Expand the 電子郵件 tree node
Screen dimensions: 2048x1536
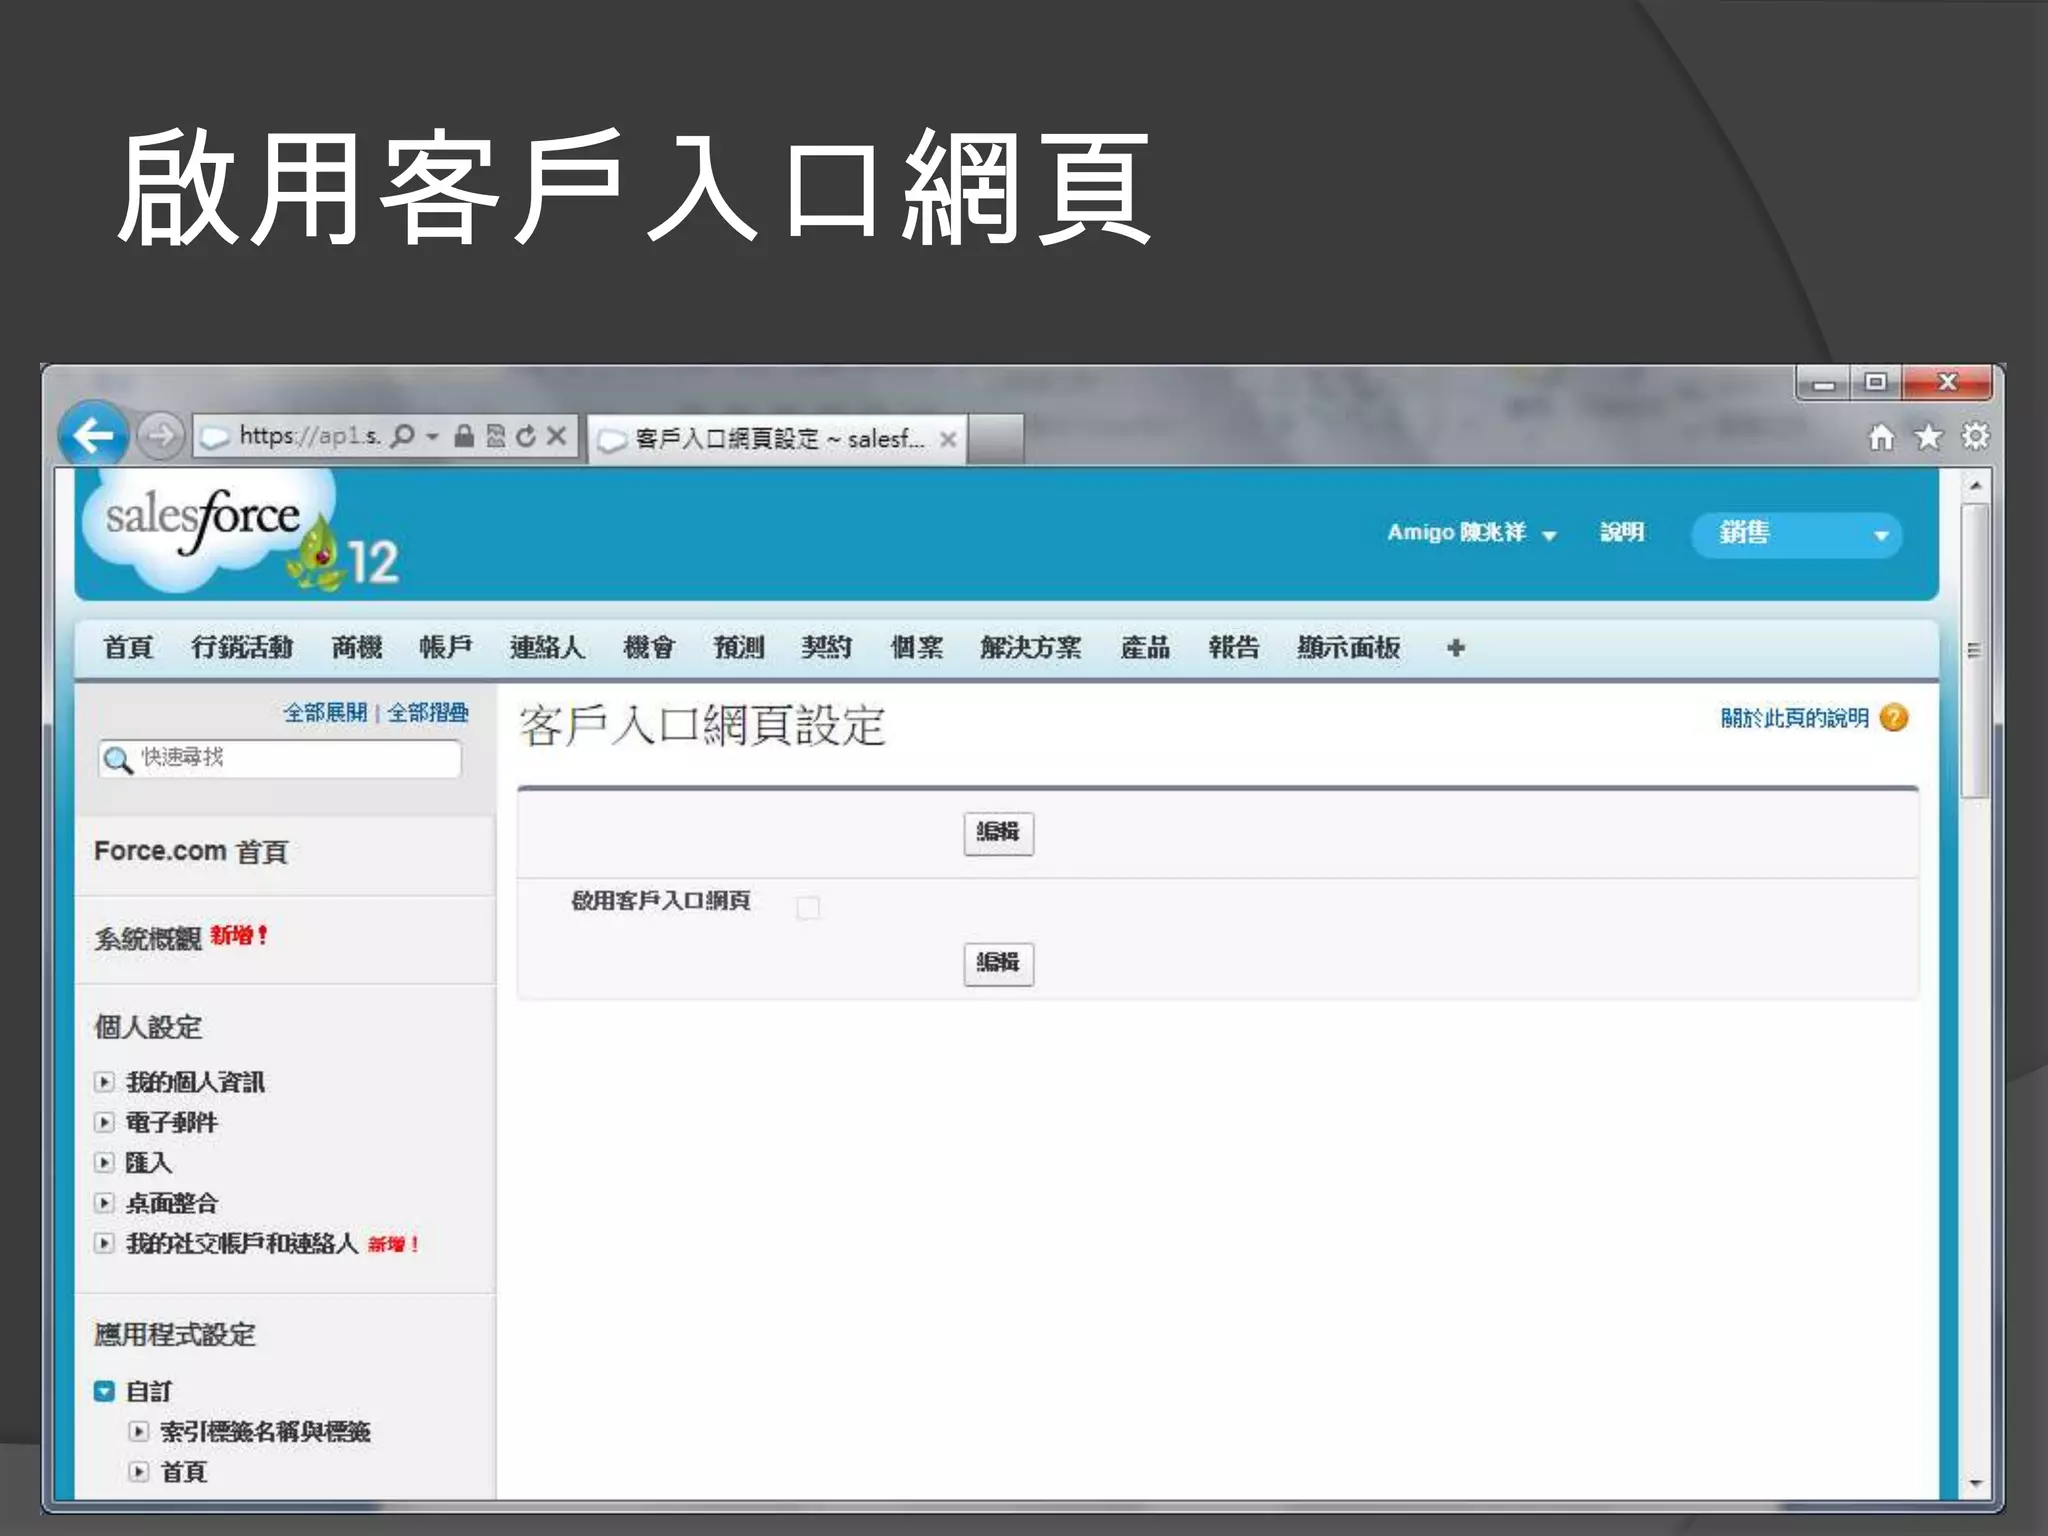tap(104, 1122)
